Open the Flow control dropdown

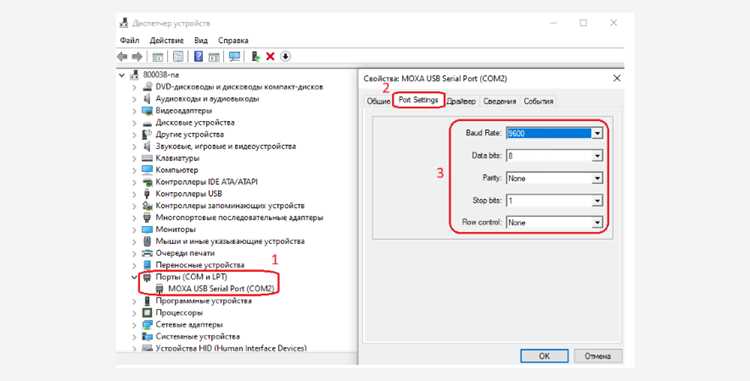597,223
